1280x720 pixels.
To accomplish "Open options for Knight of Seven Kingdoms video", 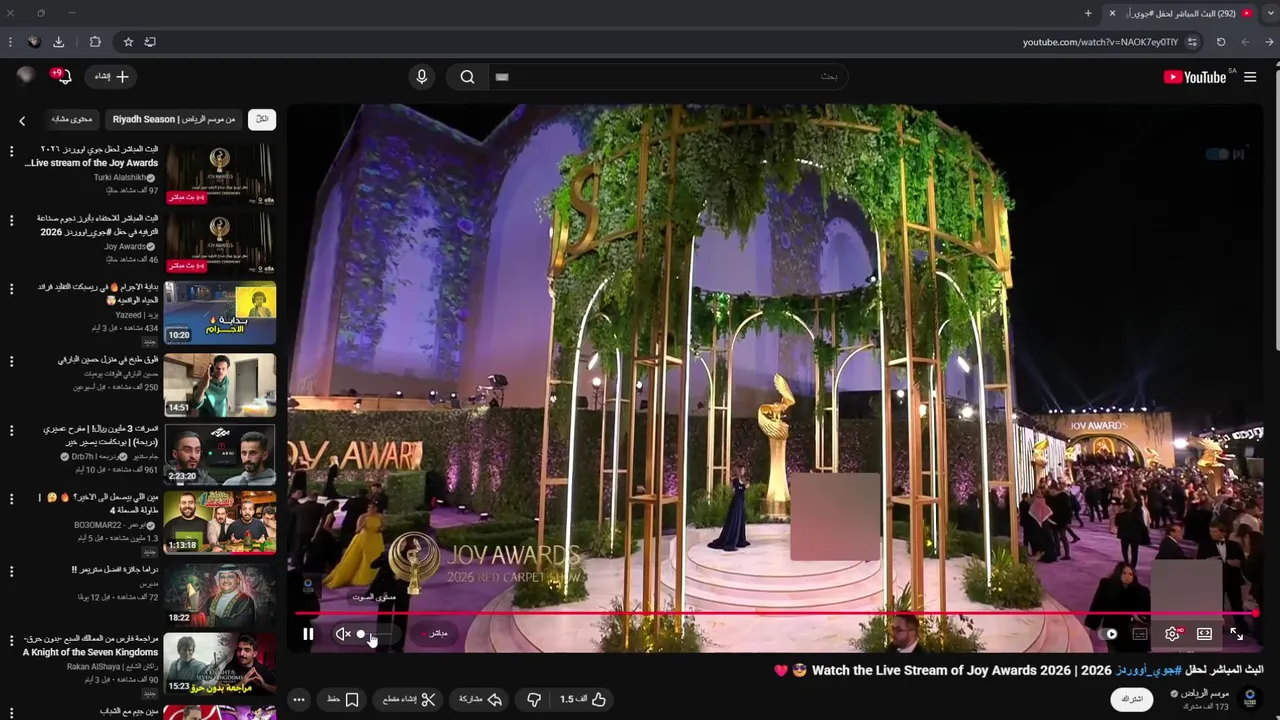I will click(12, 641).
